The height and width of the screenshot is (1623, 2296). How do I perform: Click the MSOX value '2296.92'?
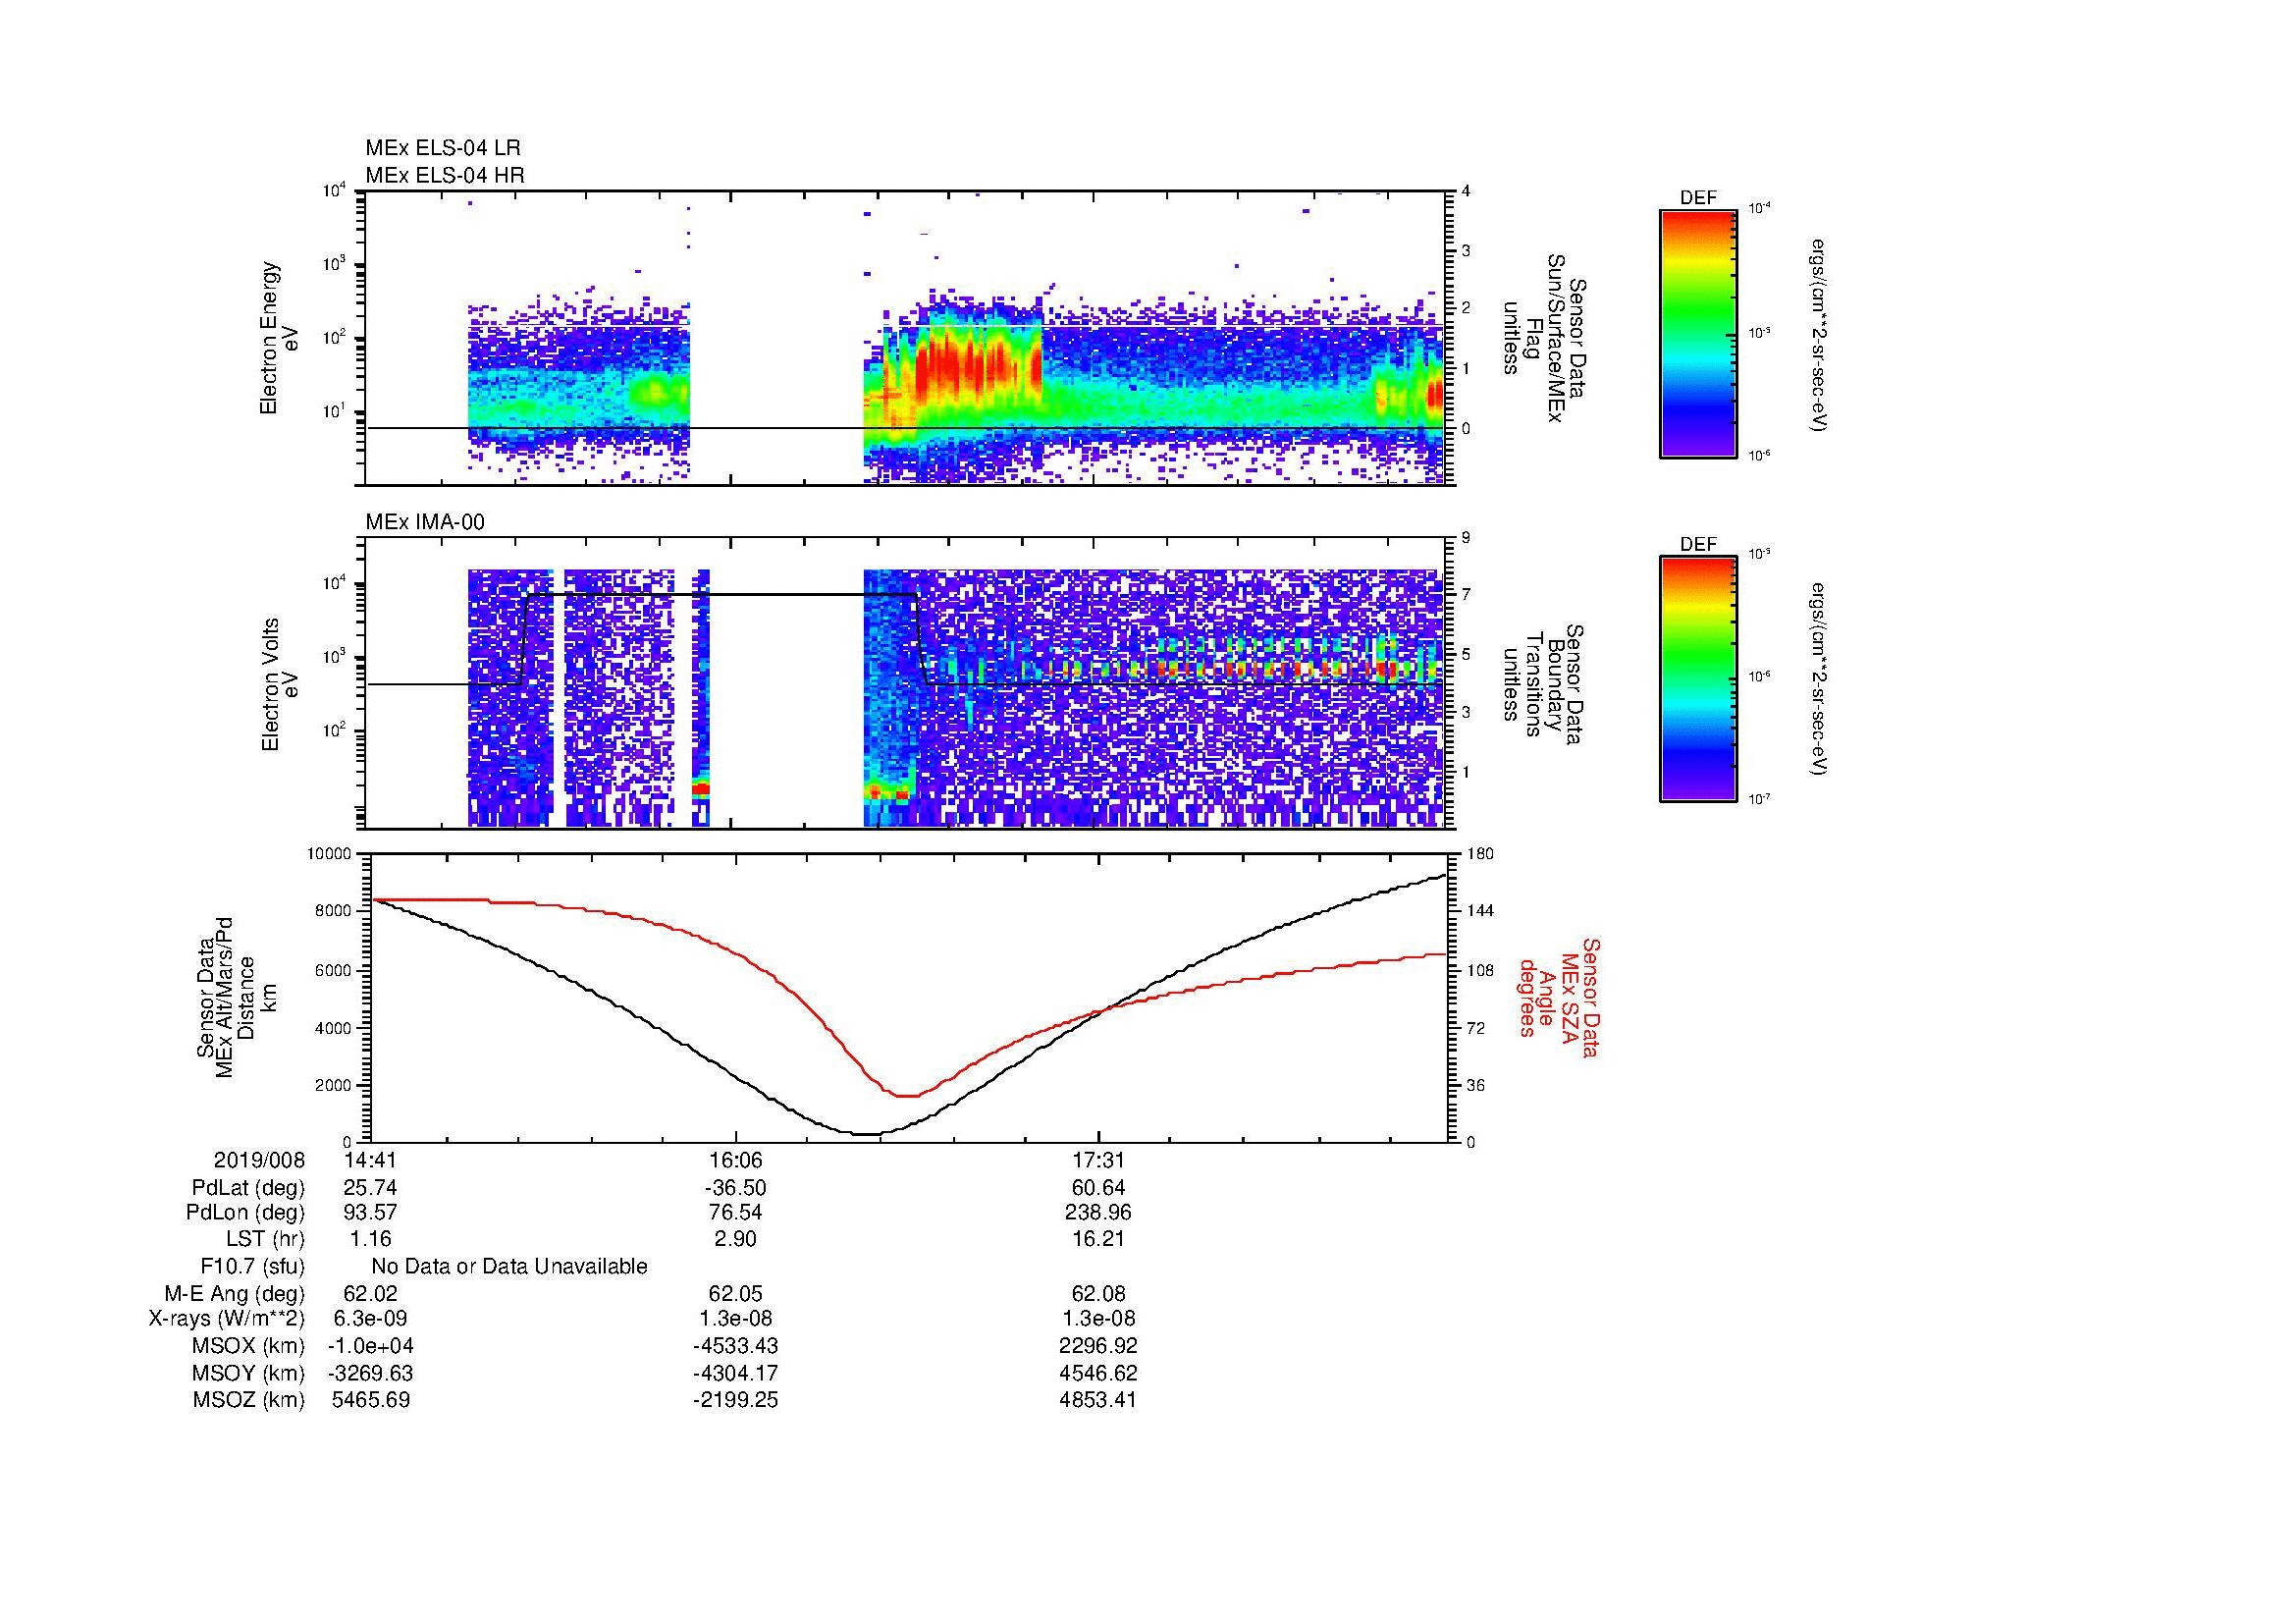click(x=1098, y=1346)
